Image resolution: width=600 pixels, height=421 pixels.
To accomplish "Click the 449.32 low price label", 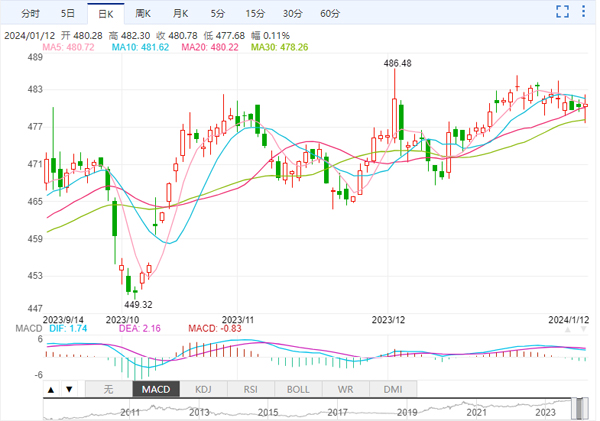I will pyautogui.click(x=138, y=305).
